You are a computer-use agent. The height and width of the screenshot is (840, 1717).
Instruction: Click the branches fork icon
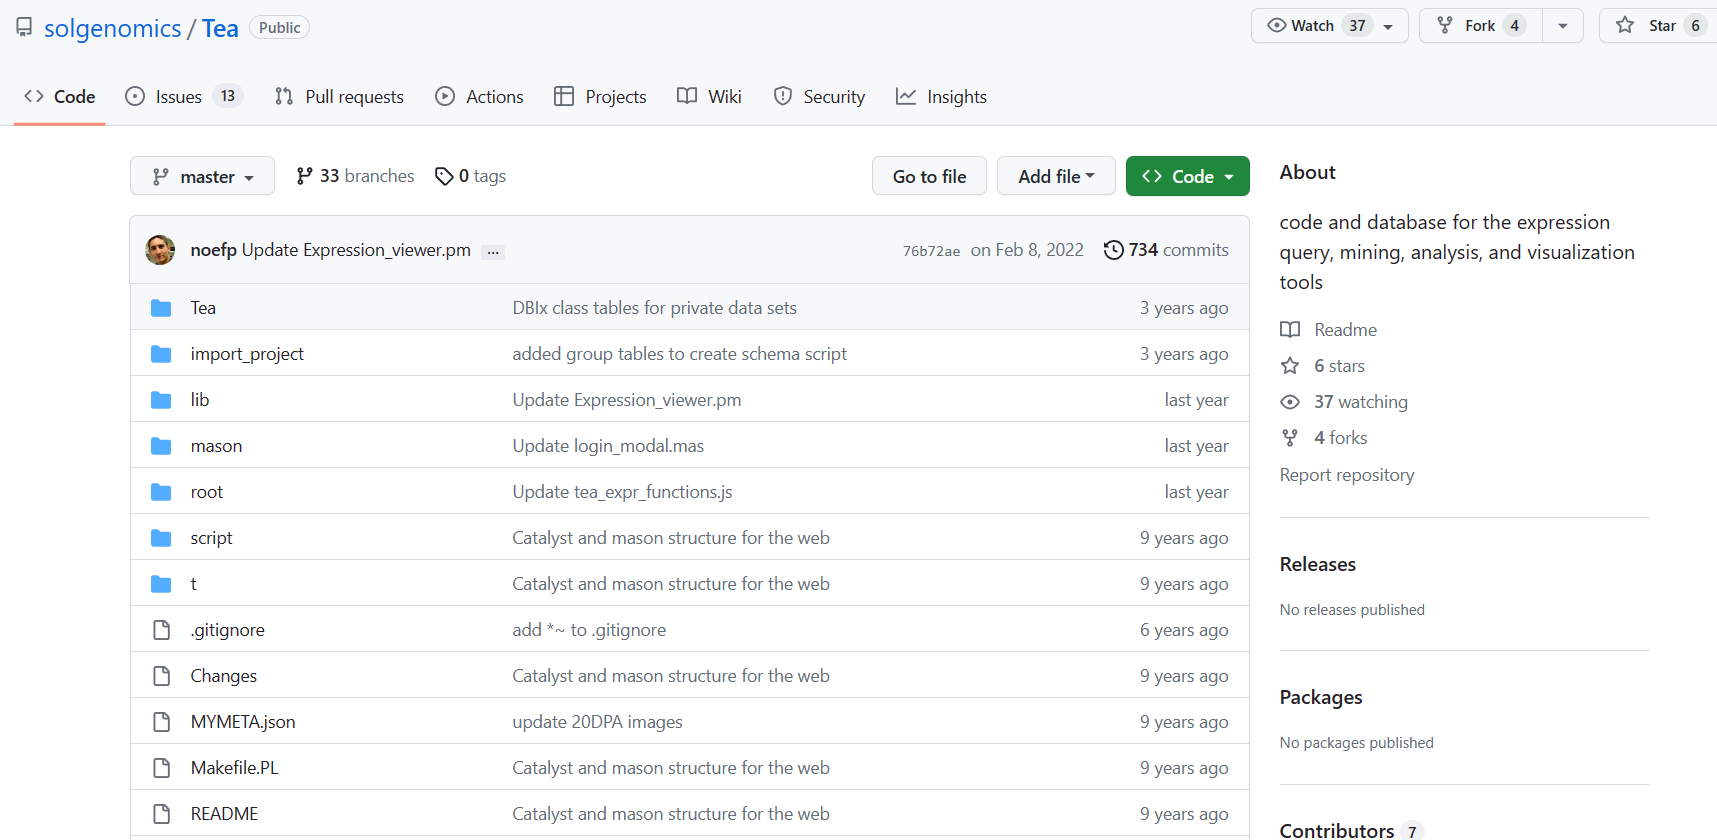304,176
